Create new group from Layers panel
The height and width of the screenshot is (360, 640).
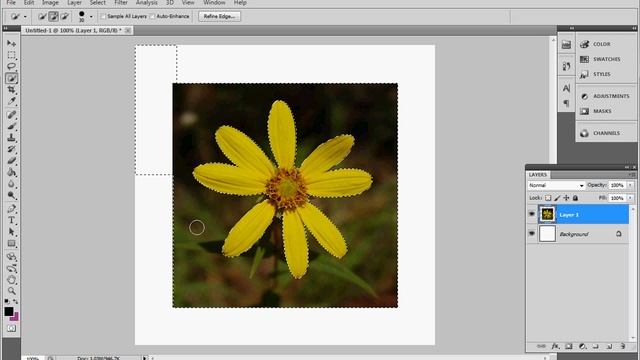(x=596, y=346)
